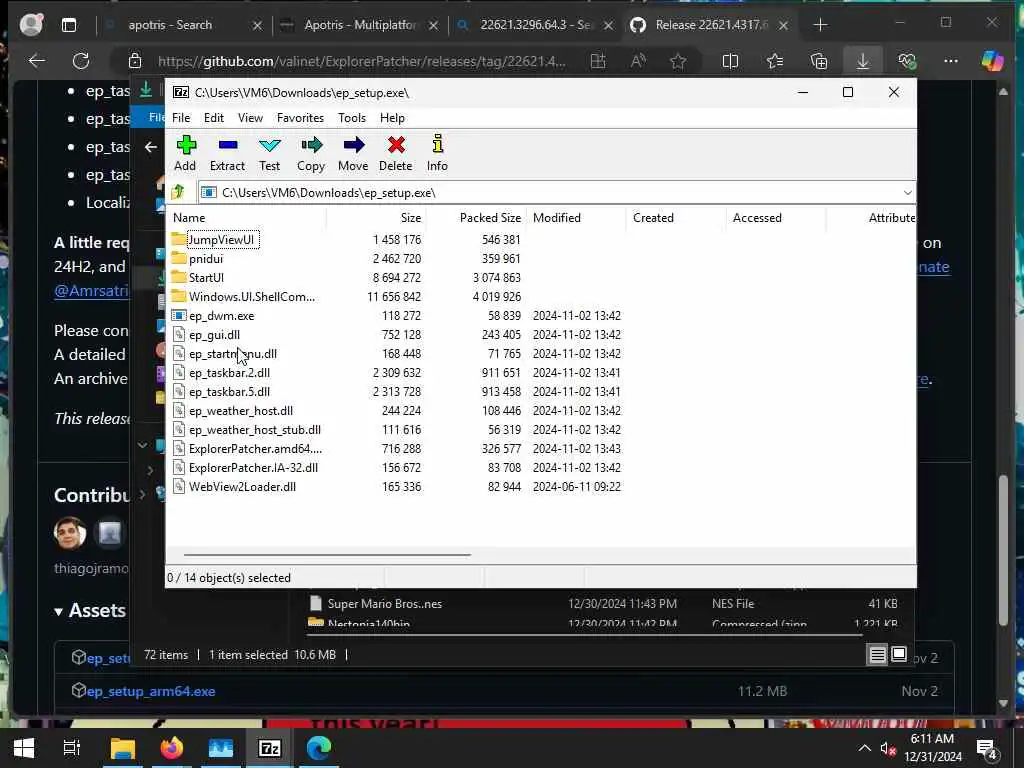Click the Extract toolbar icon
The height and width of the screenshot is (768, 1024).
point(227,153)
